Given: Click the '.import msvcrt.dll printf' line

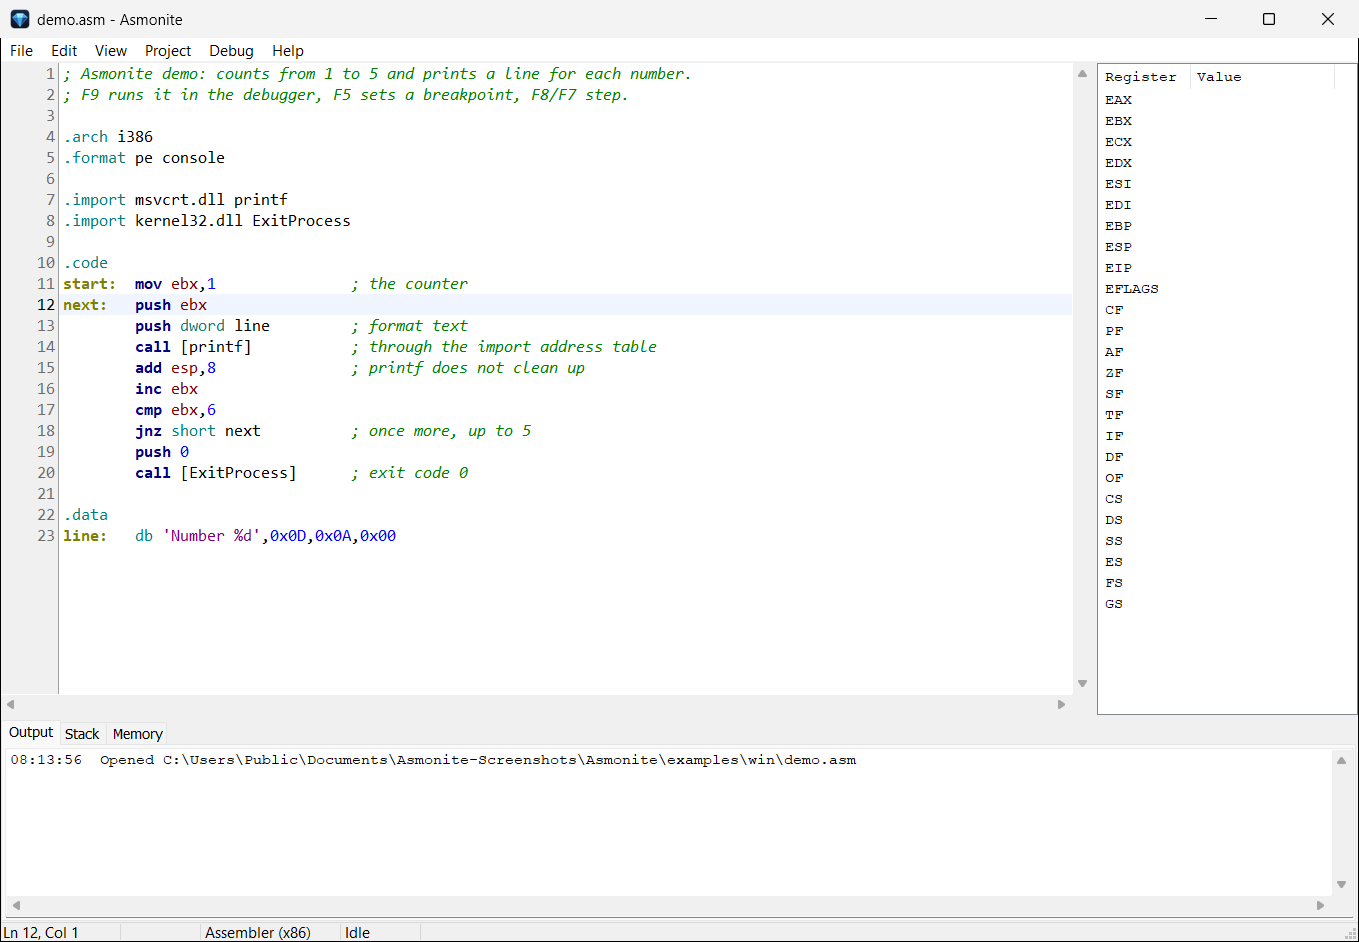Looking at the screenshot, I should [x=176, y=200].
